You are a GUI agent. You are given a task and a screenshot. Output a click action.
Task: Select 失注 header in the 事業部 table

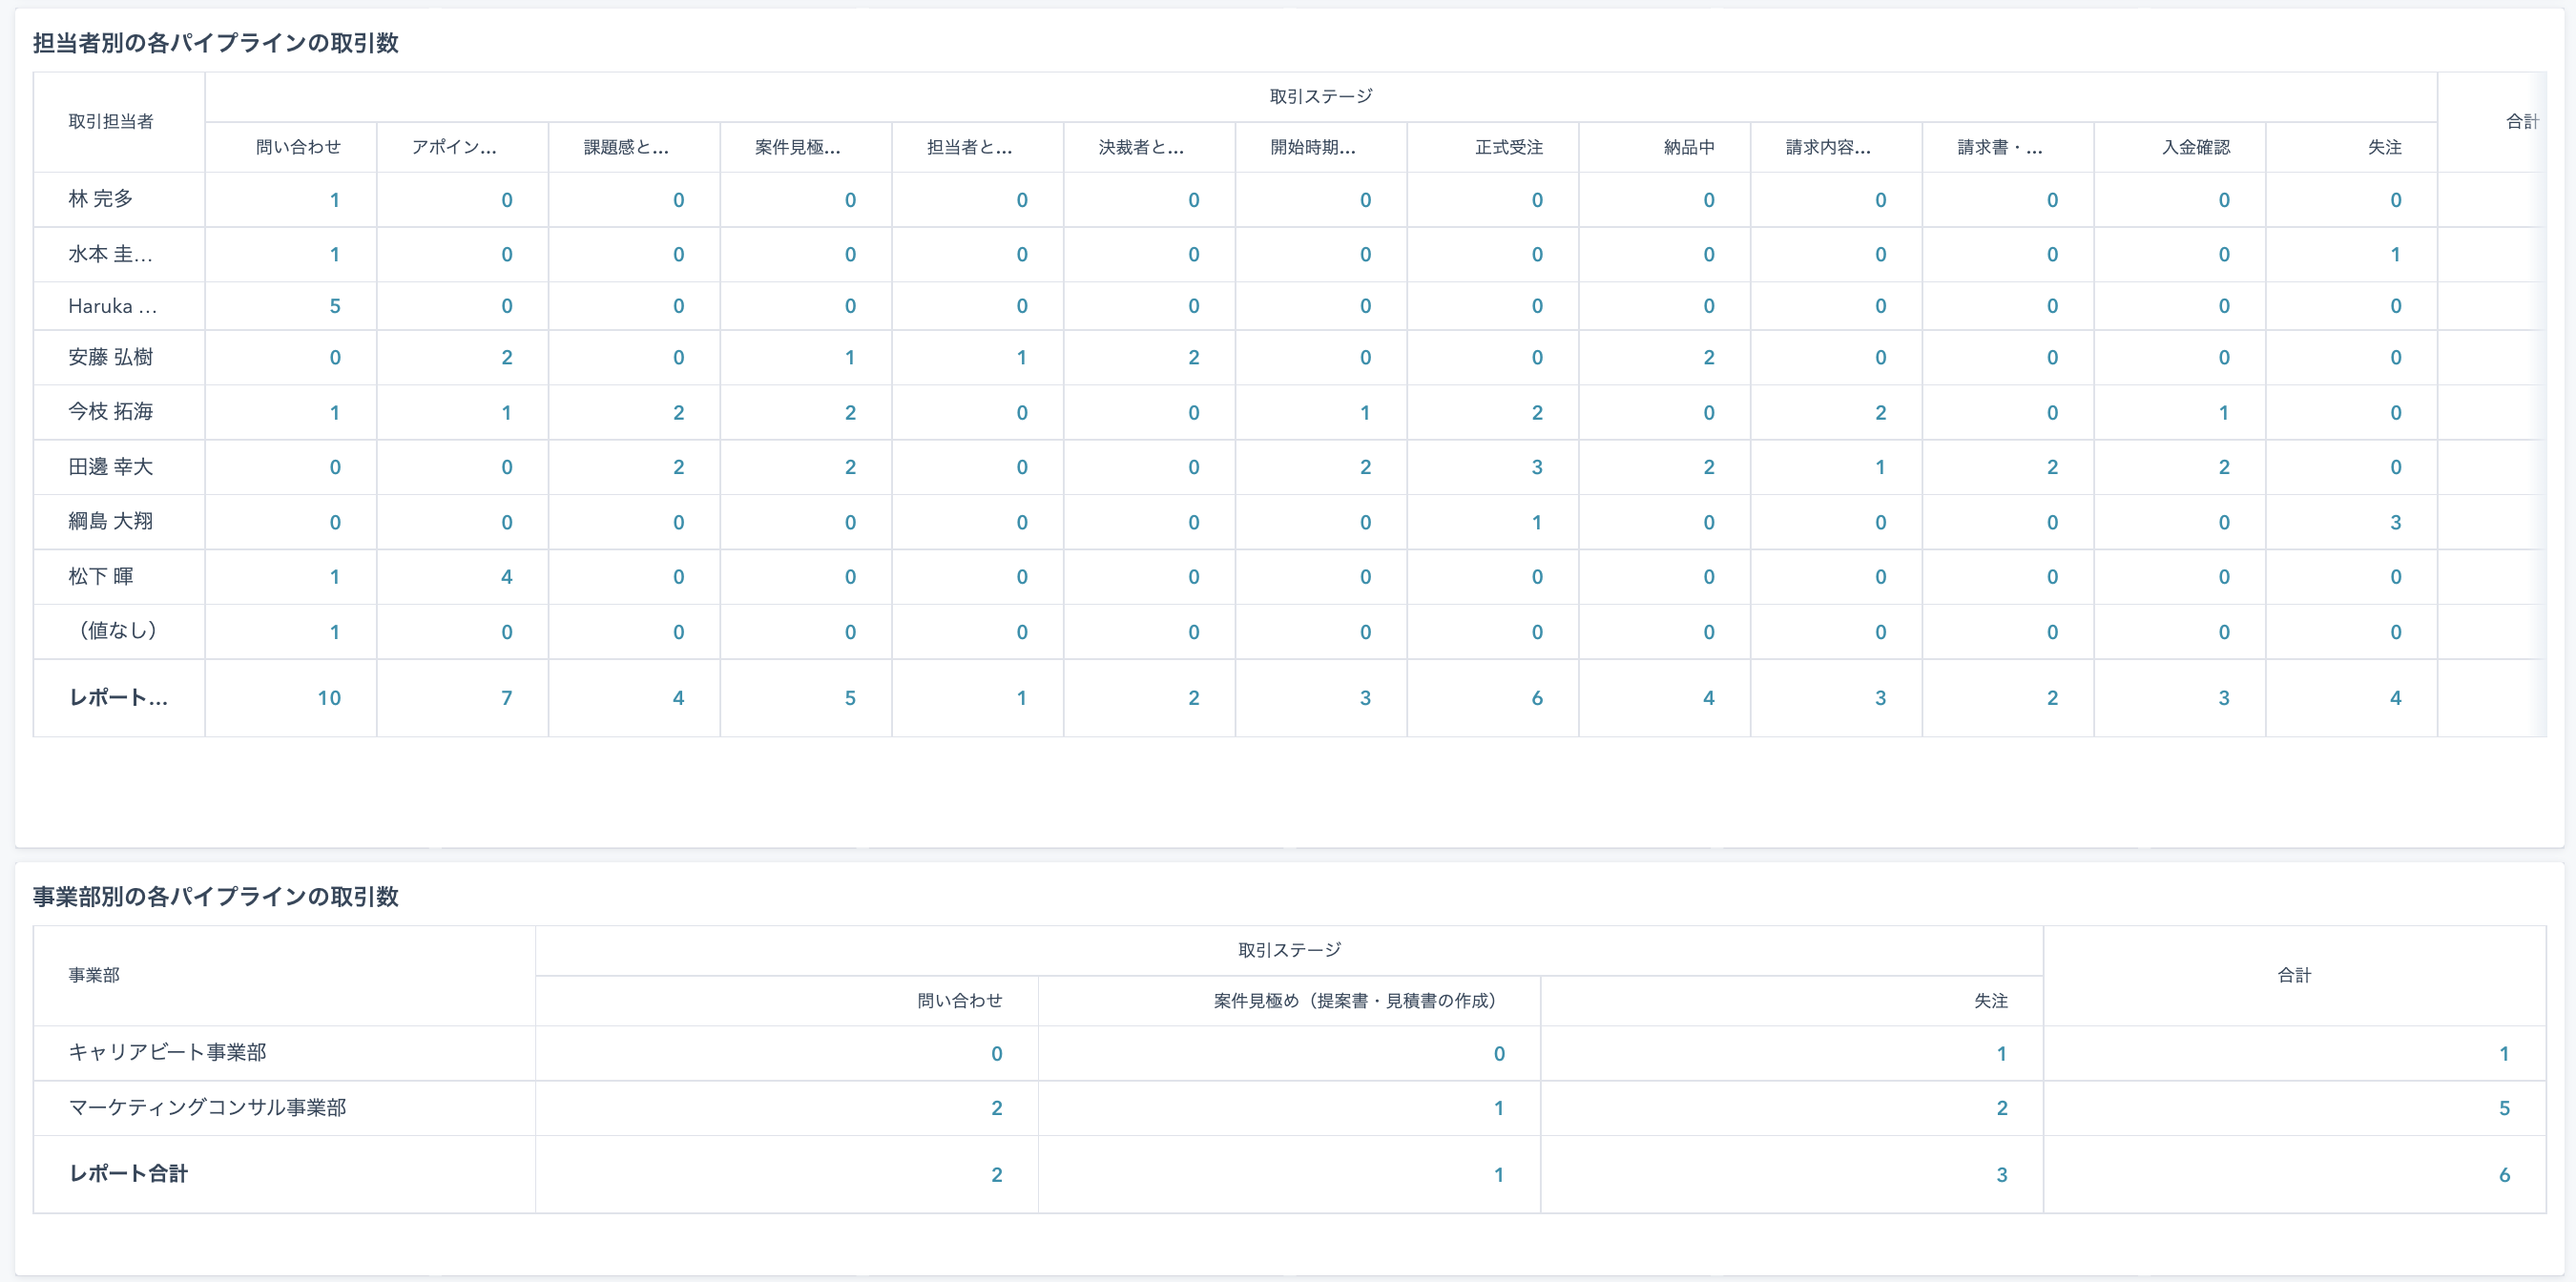[x=1991, y=1001]
